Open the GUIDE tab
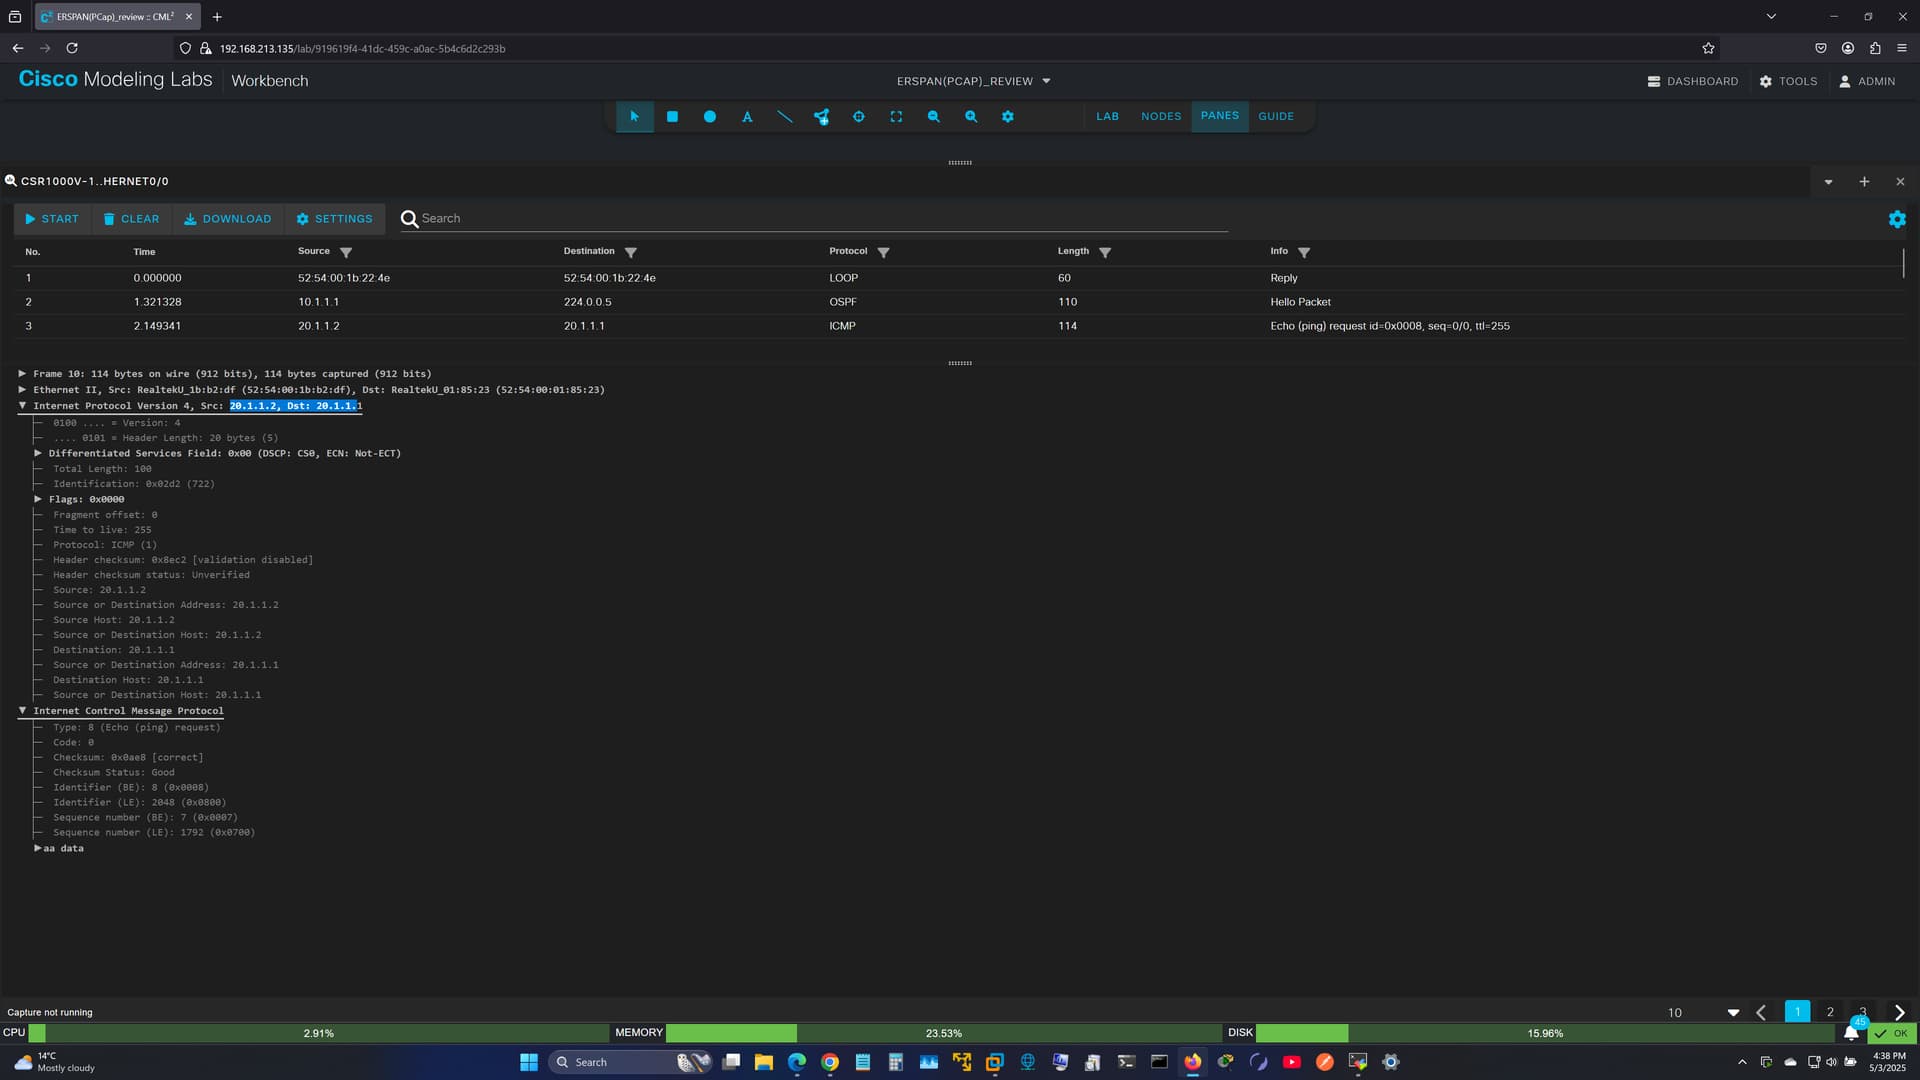 click(1276, 116)
